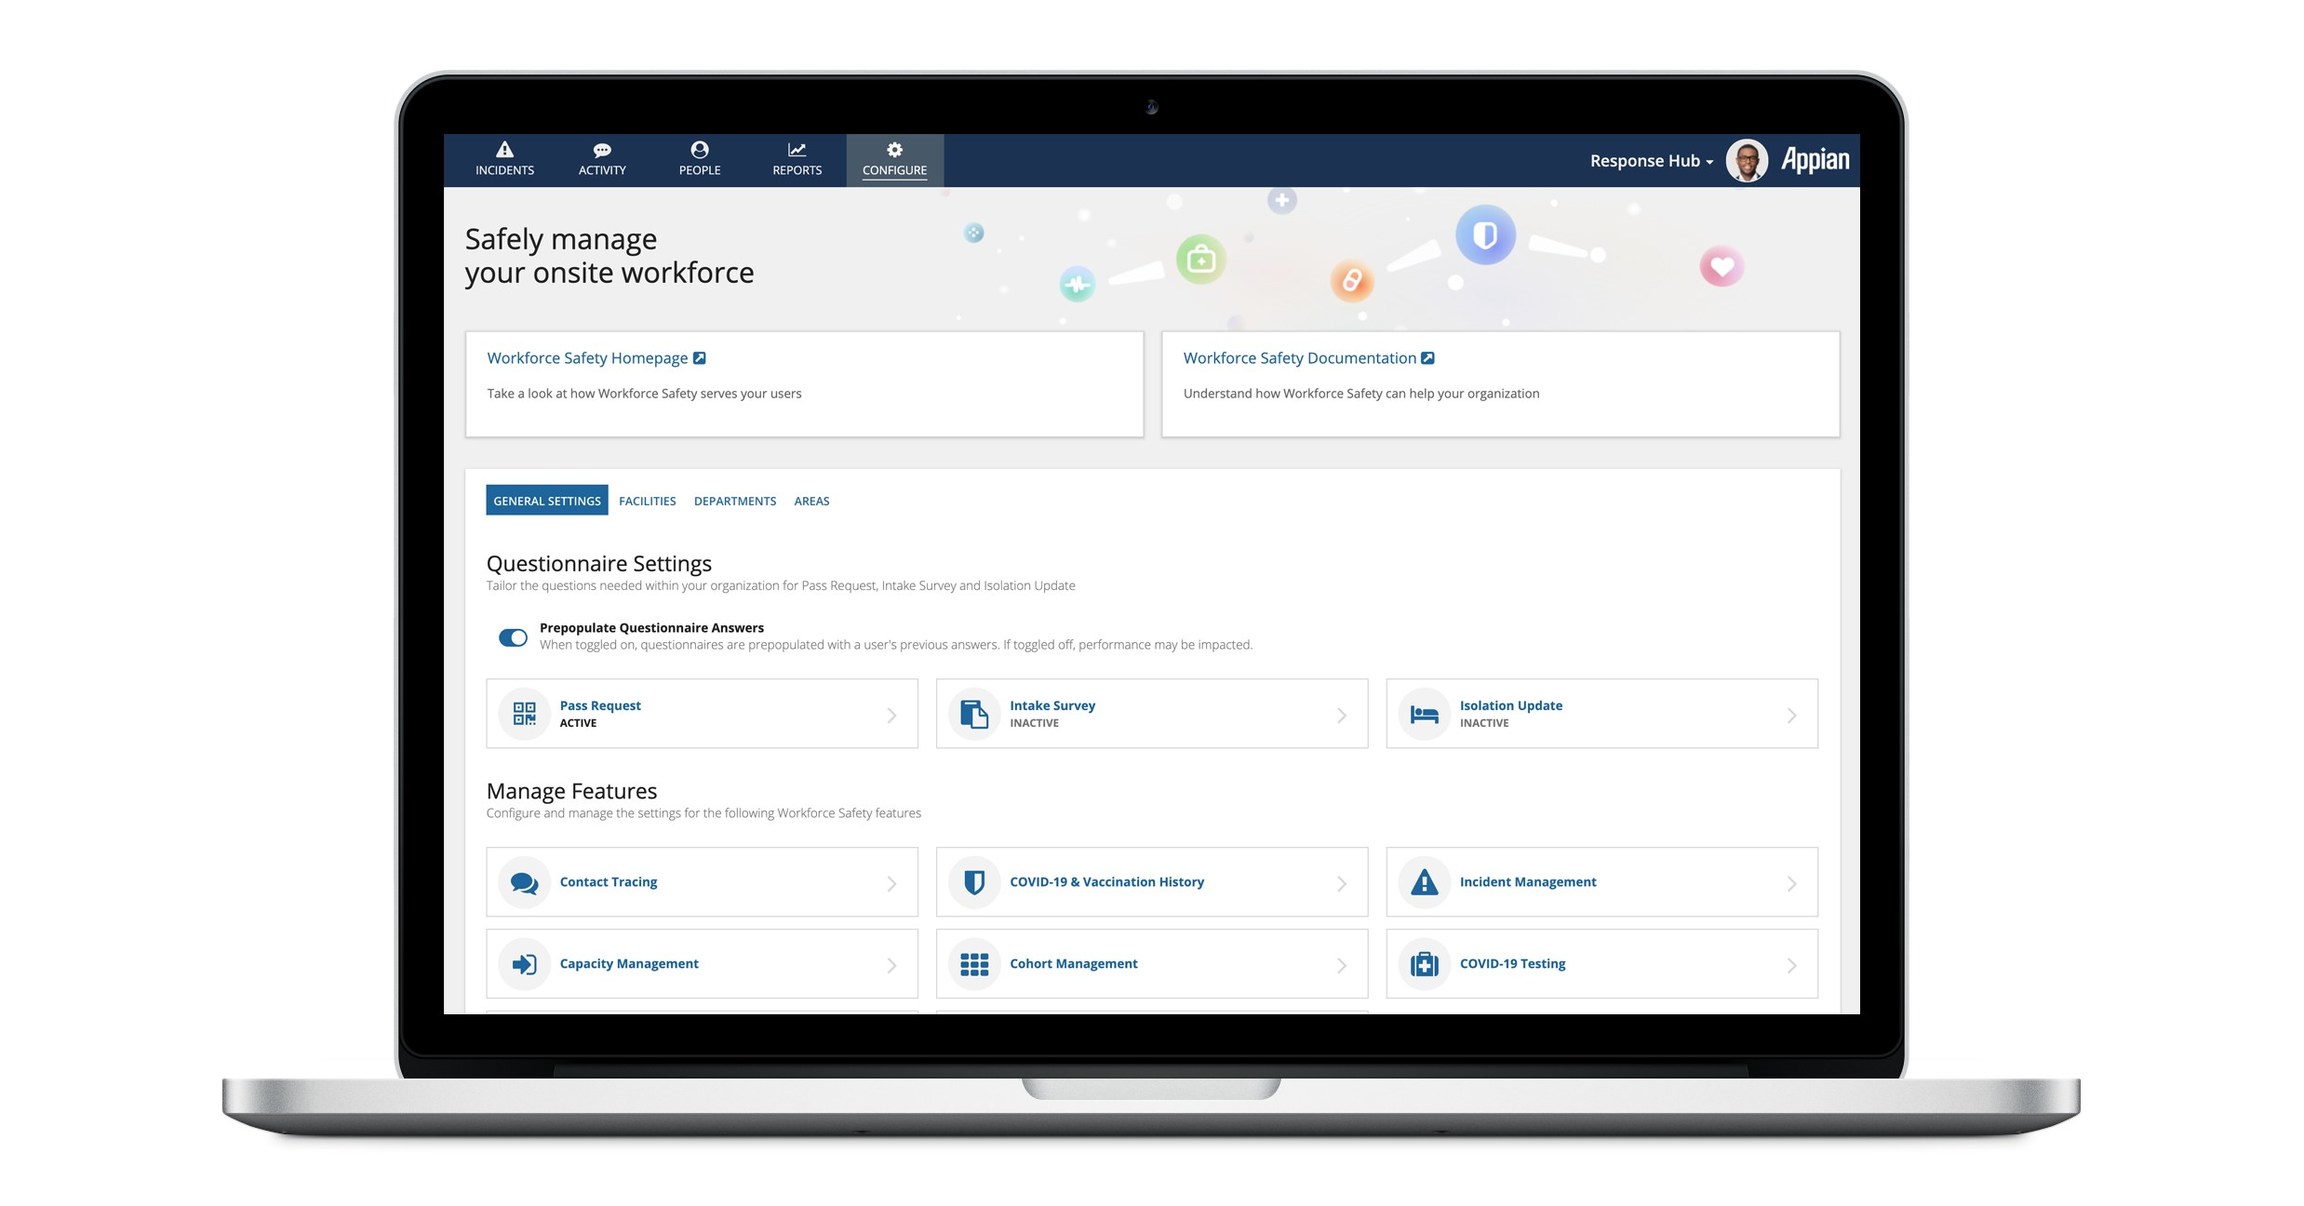Open the Incidents warning triangle icon
Viewport: 2304px width, 1206px height.
click(x=504, y=150)
